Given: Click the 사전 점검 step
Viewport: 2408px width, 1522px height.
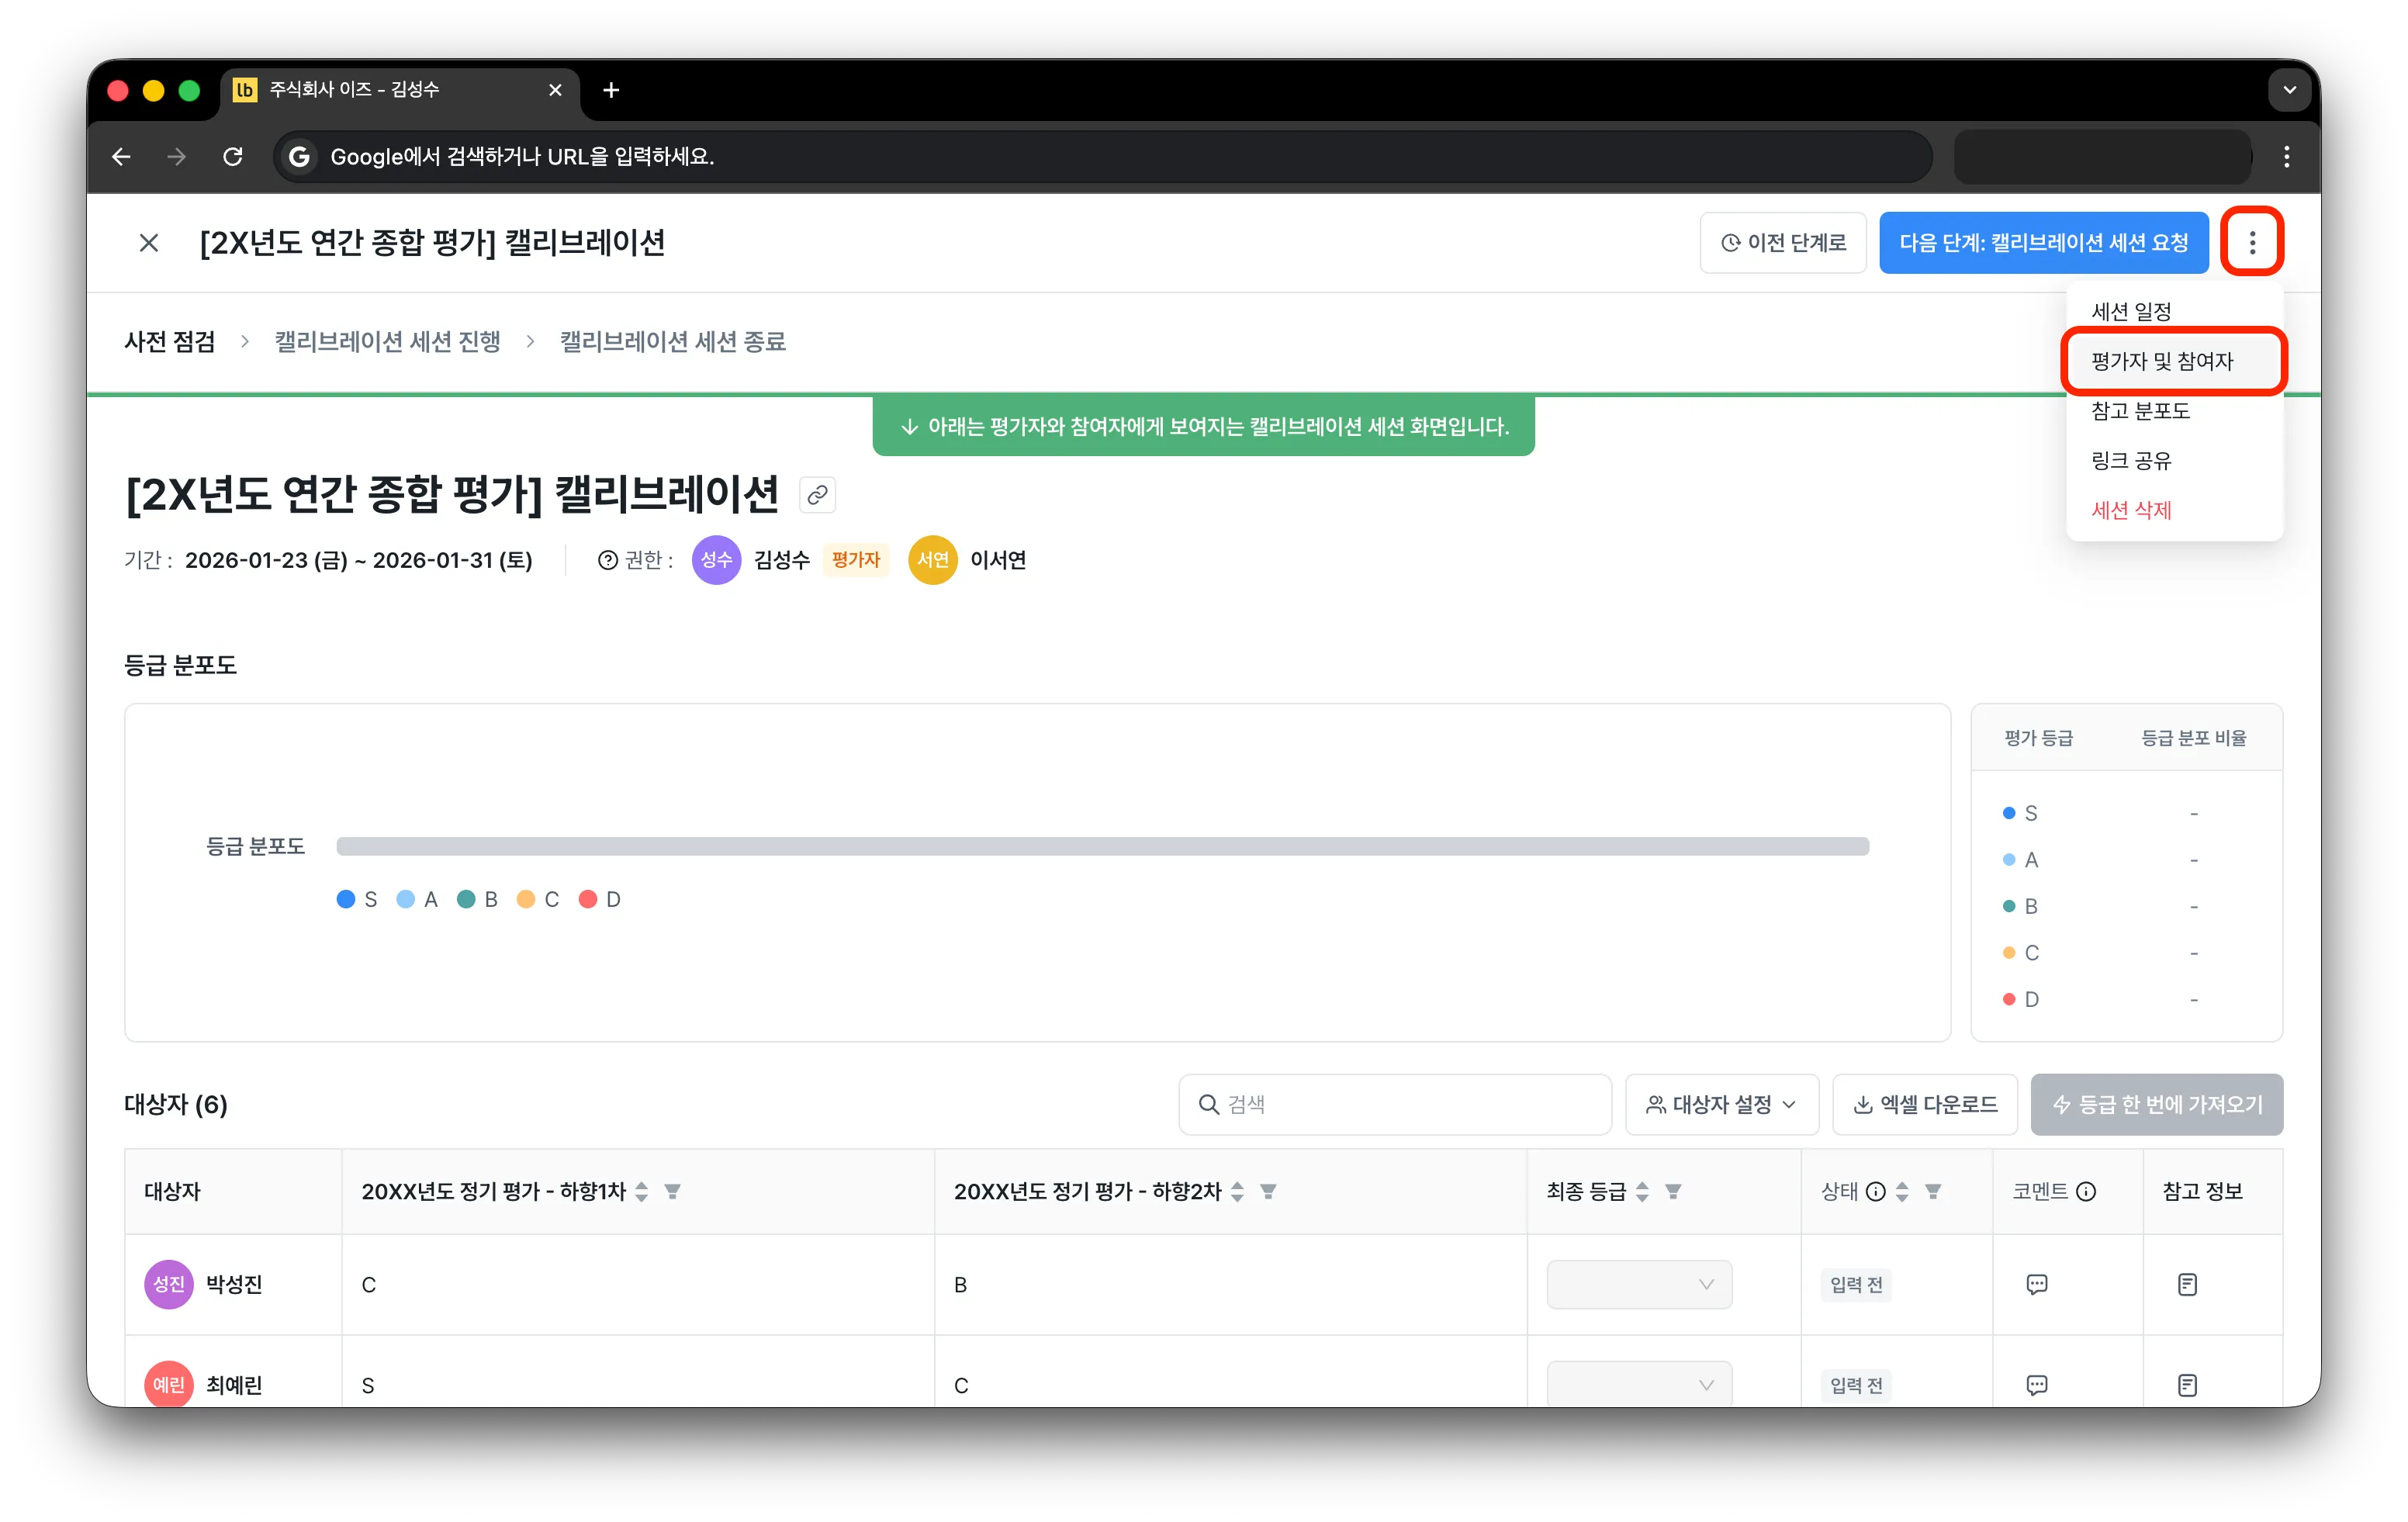Looking at the screenshot, I should (170, 342).
